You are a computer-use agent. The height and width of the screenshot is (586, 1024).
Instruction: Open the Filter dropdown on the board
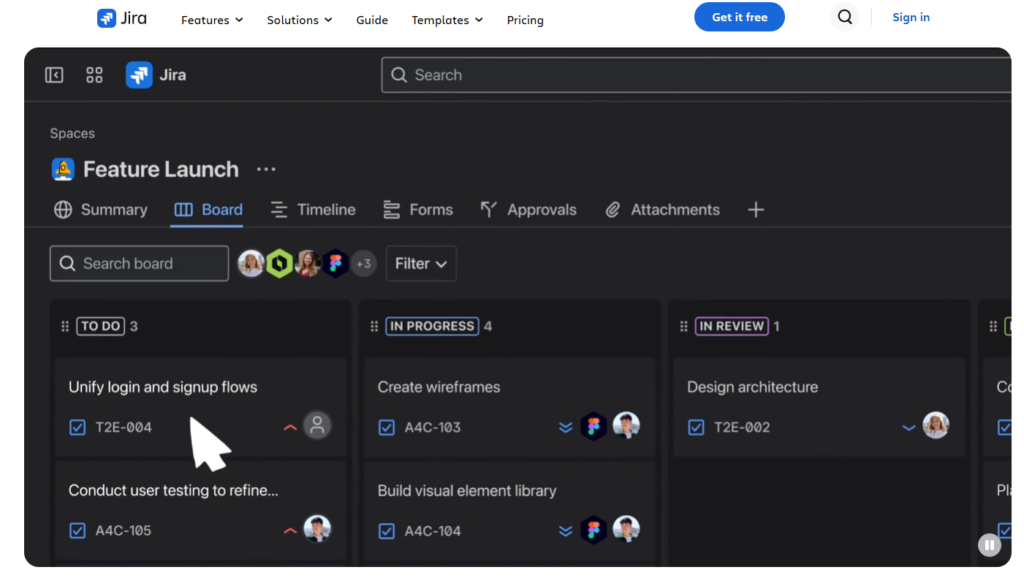[421, 263]
